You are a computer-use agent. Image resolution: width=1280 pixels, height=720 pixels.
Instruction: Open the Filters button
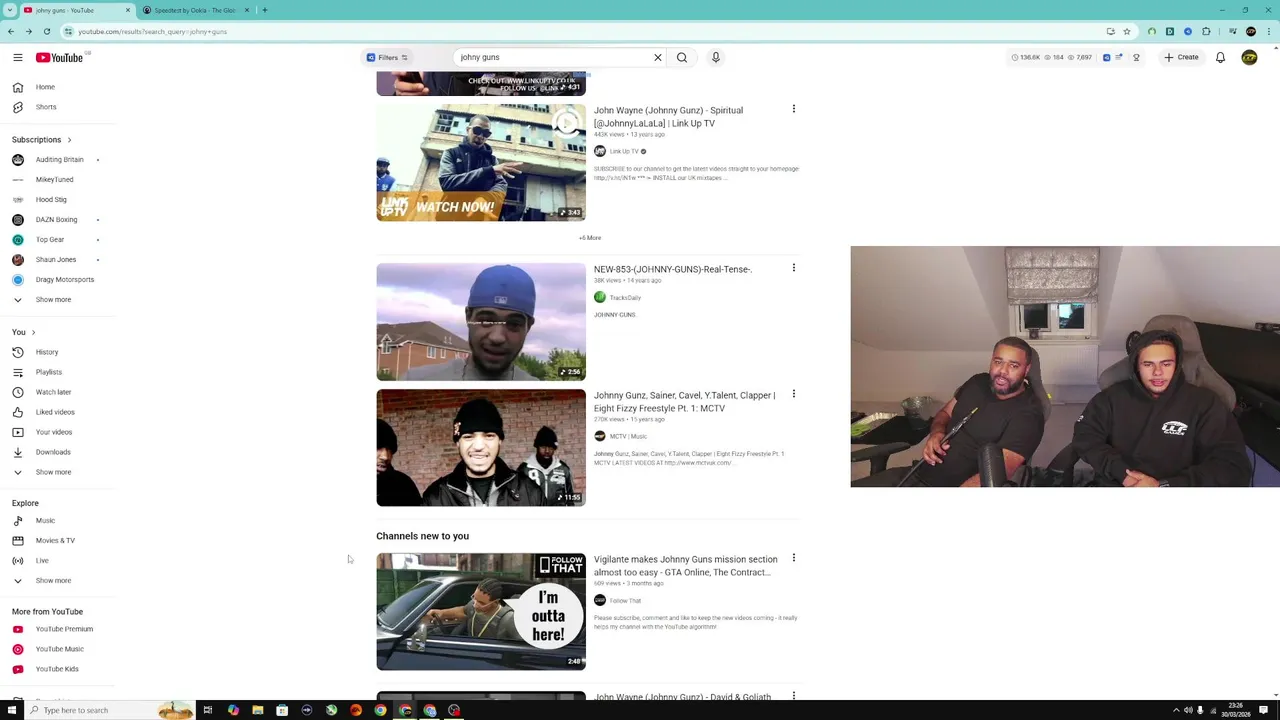pos(387,58)
